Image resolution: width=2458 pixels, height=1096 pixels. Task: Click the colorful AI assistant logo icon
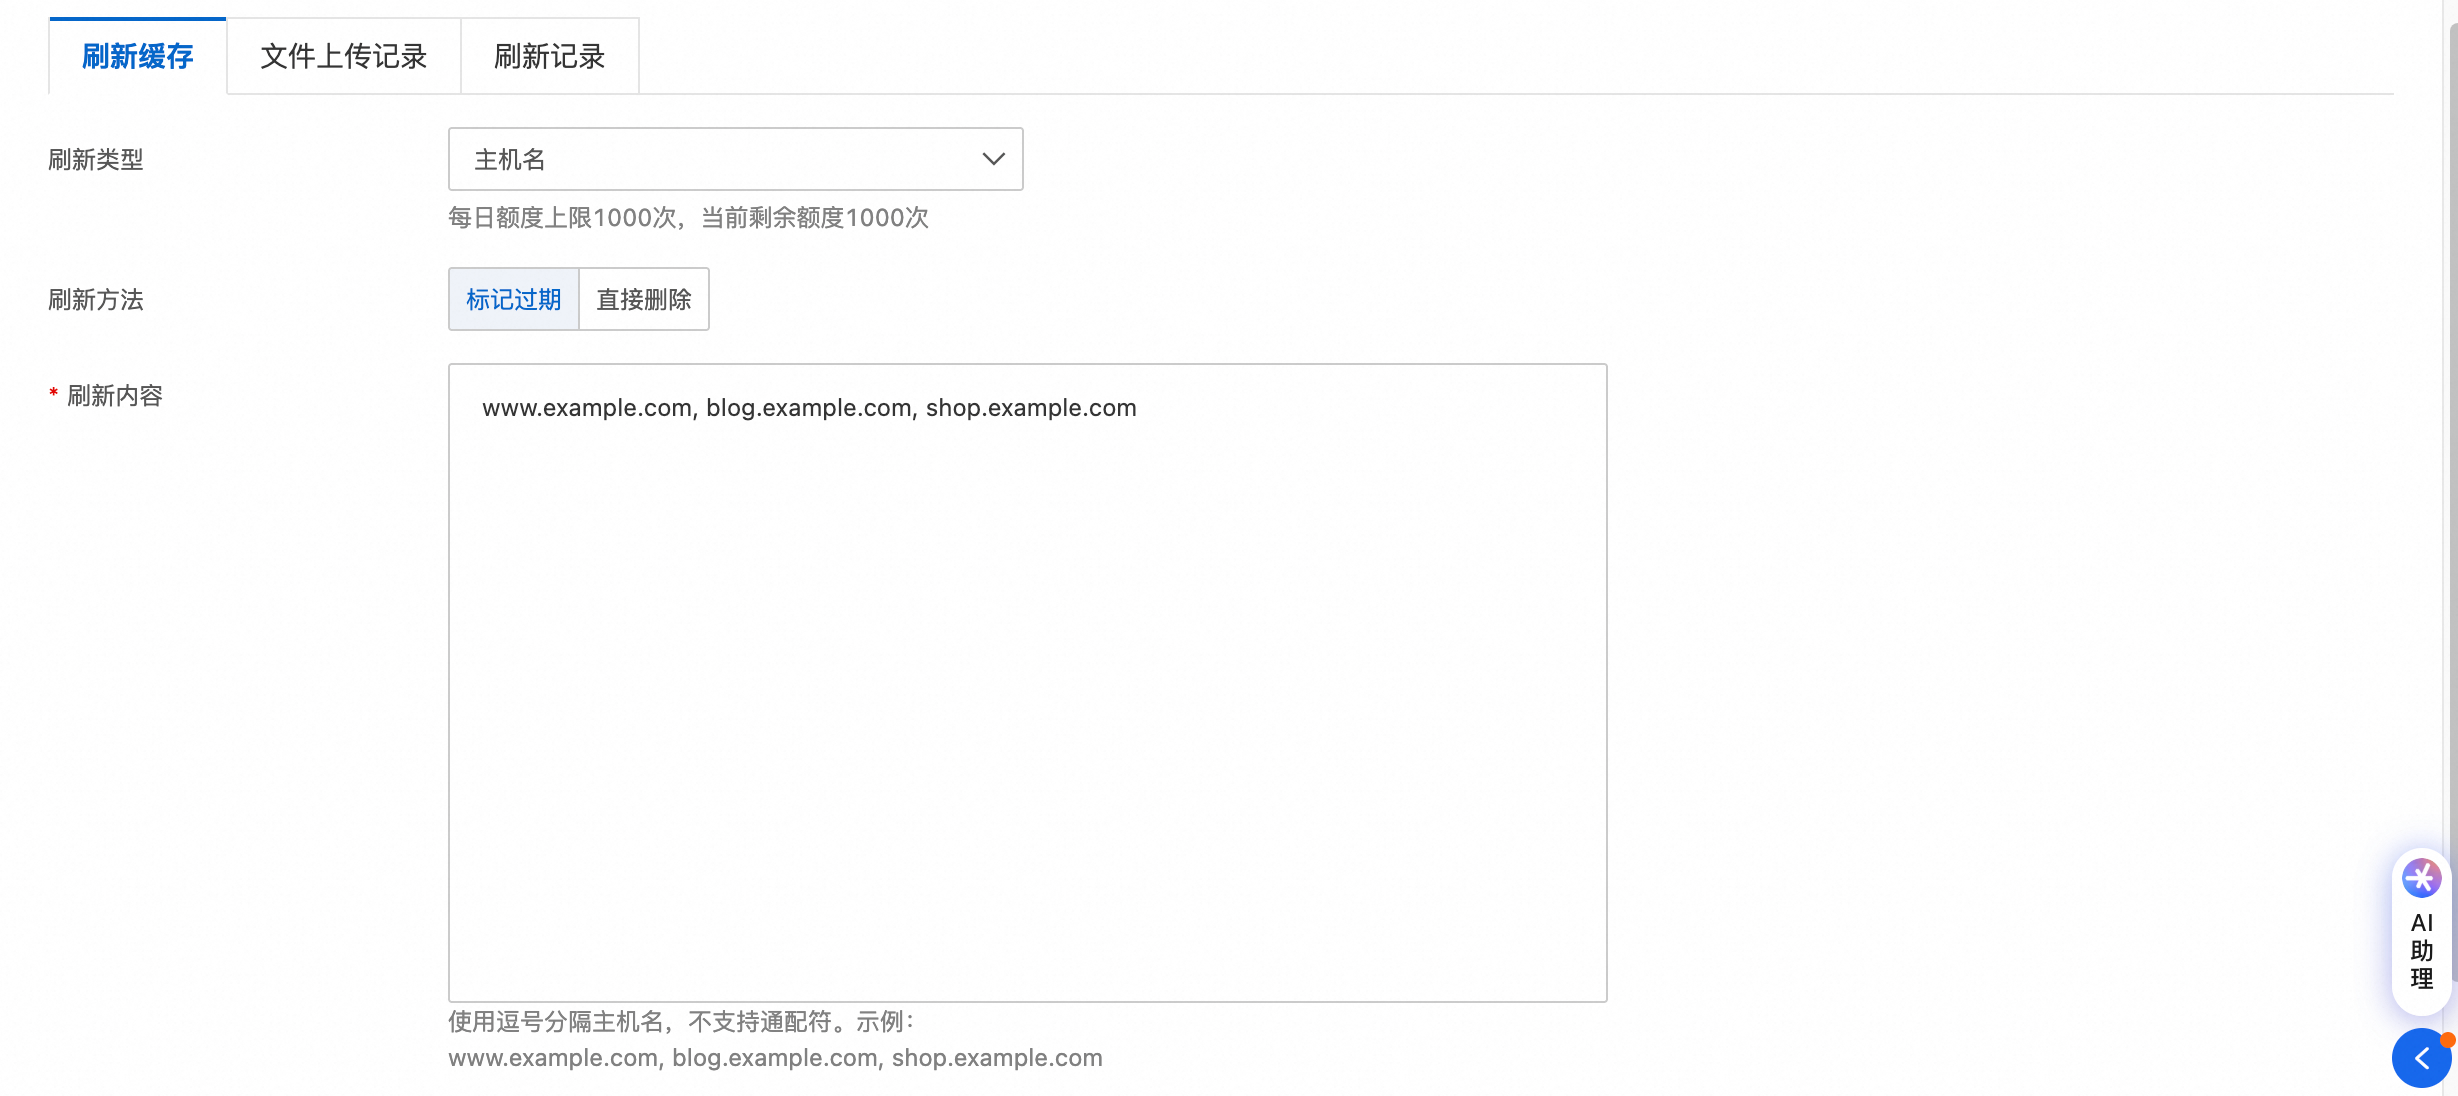(x=2421, y=879)
